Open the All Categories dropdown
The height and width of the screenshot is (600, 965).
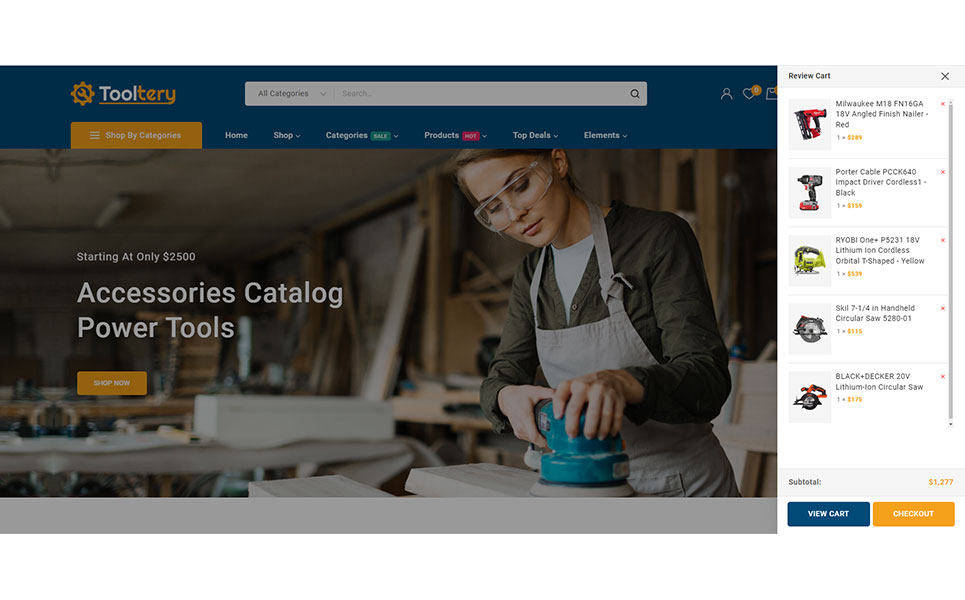(291, 94)
